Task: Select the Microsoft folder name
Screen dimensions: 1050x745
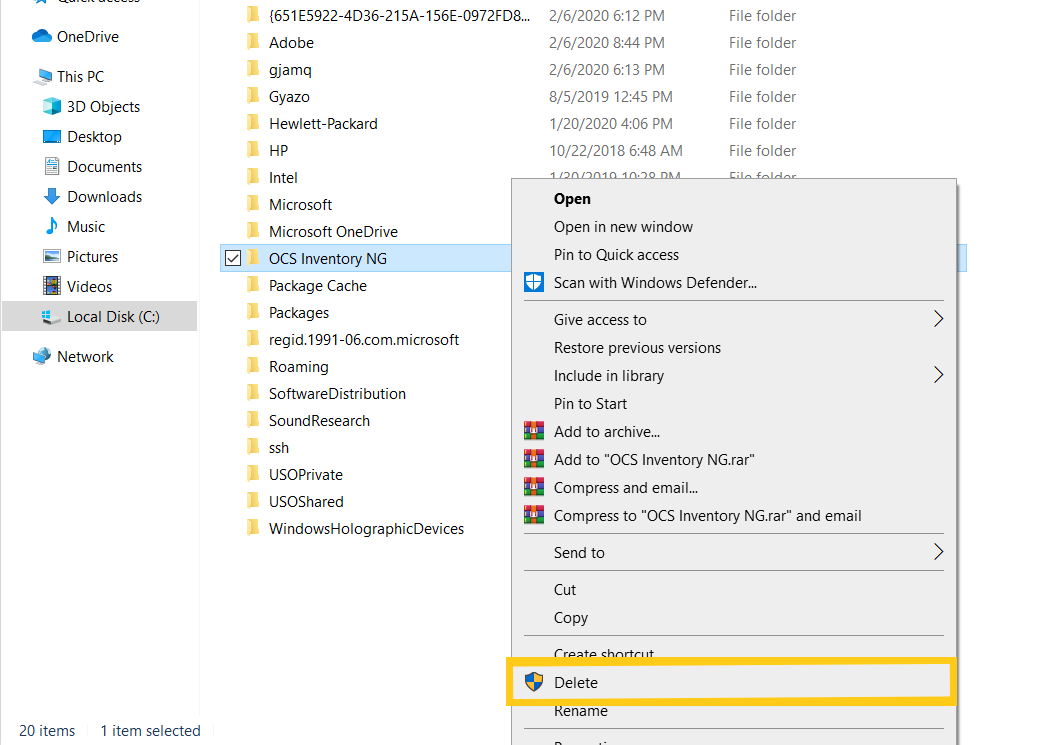Action: pos(301,204)
